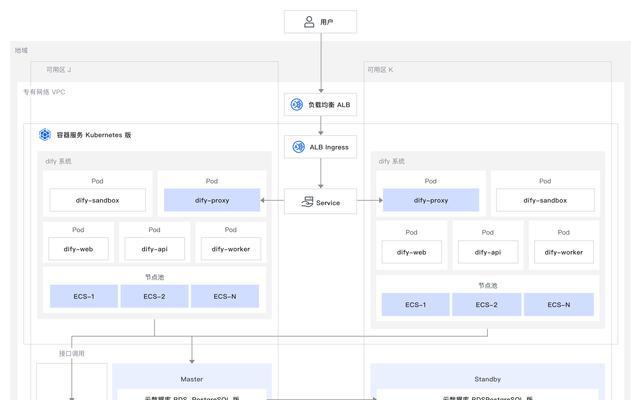
Task: Select the Standby database label
Action: 488,379
